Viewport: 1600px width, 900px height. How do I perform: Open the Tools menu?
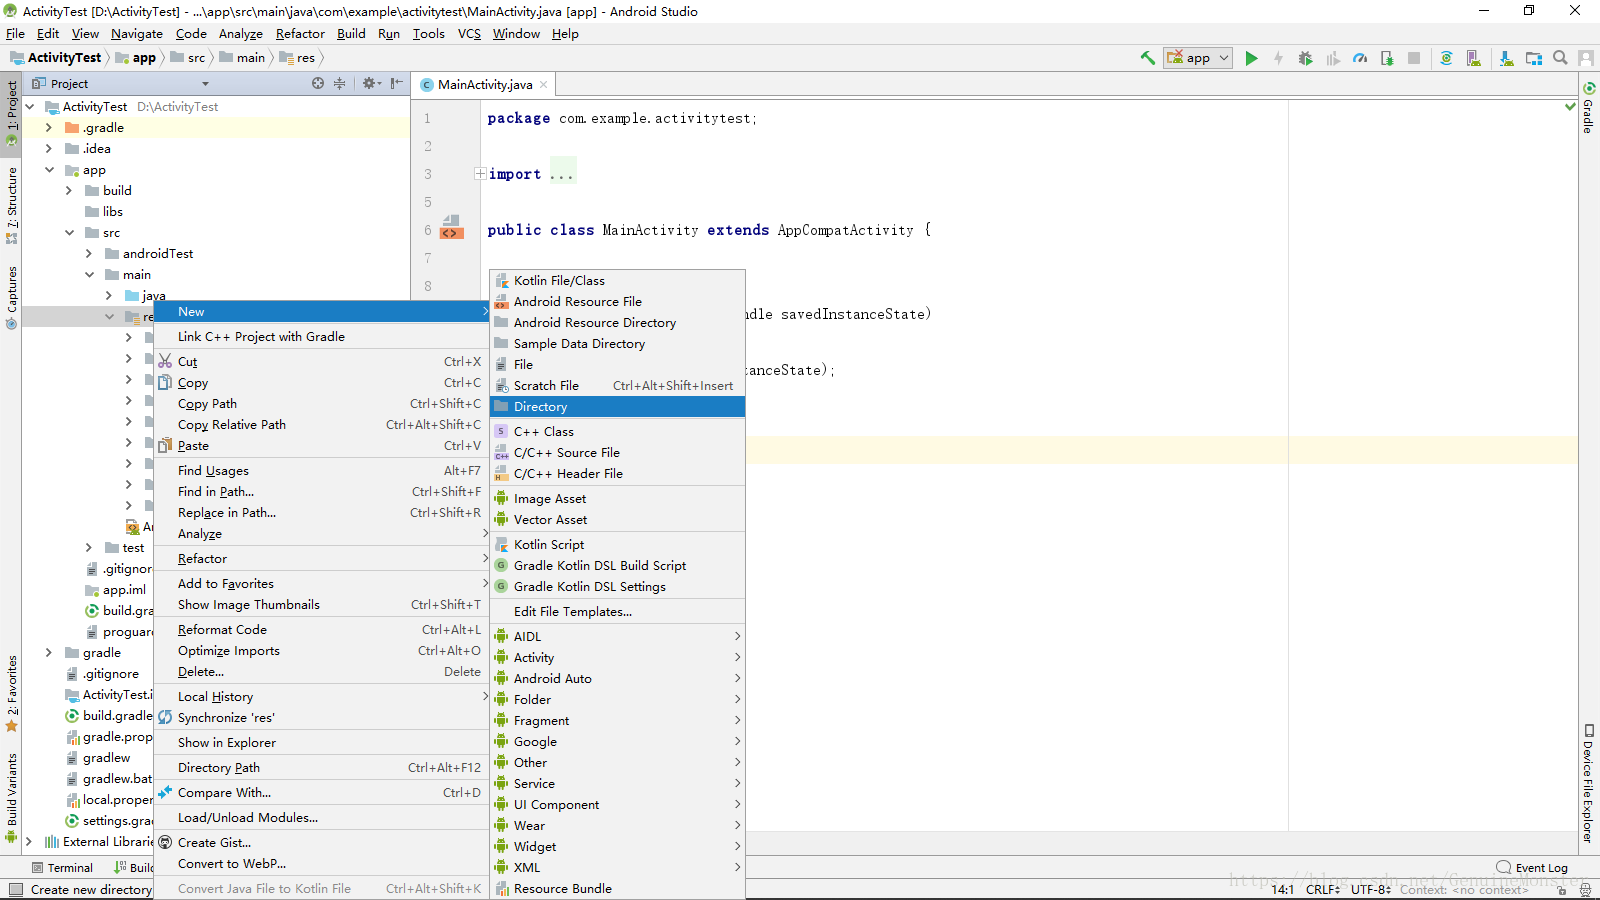tap(428, 34)
